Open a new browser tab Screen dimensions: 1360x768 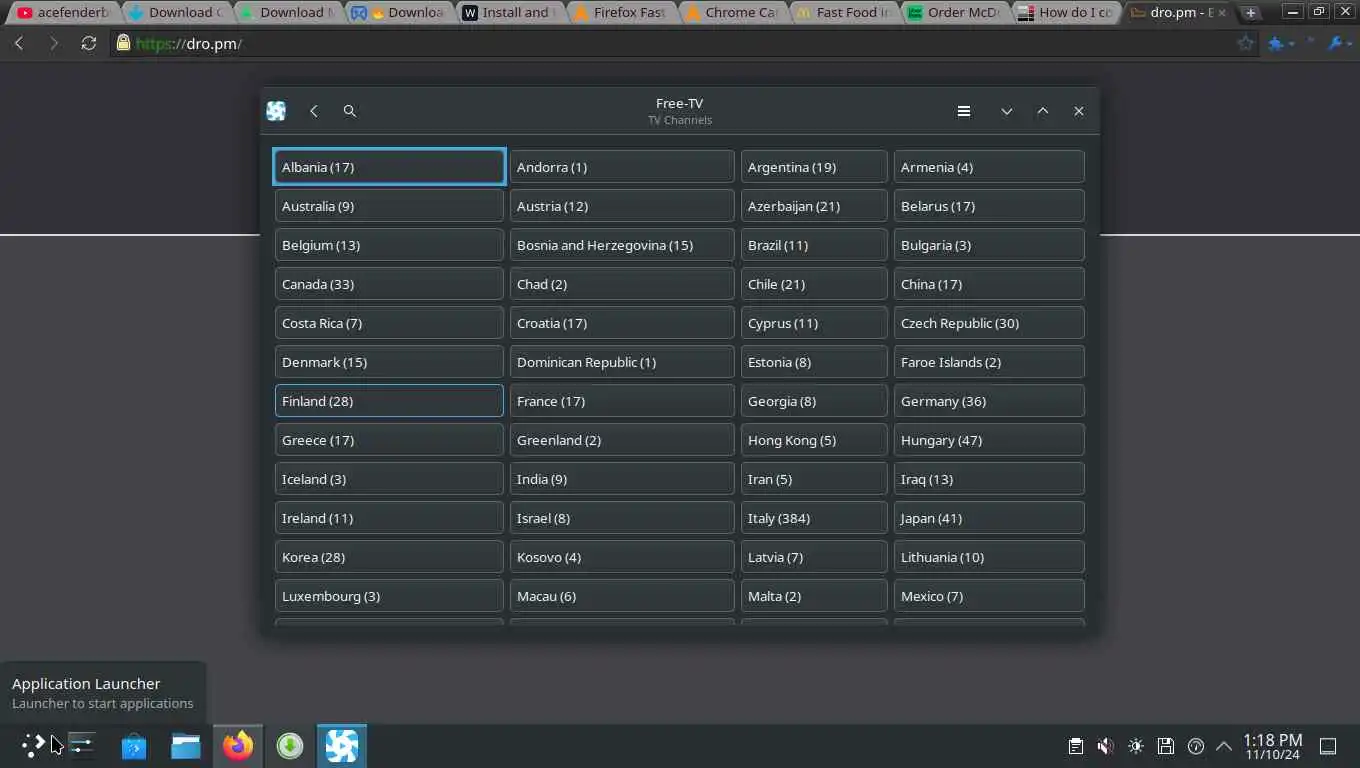[1250, 13]
